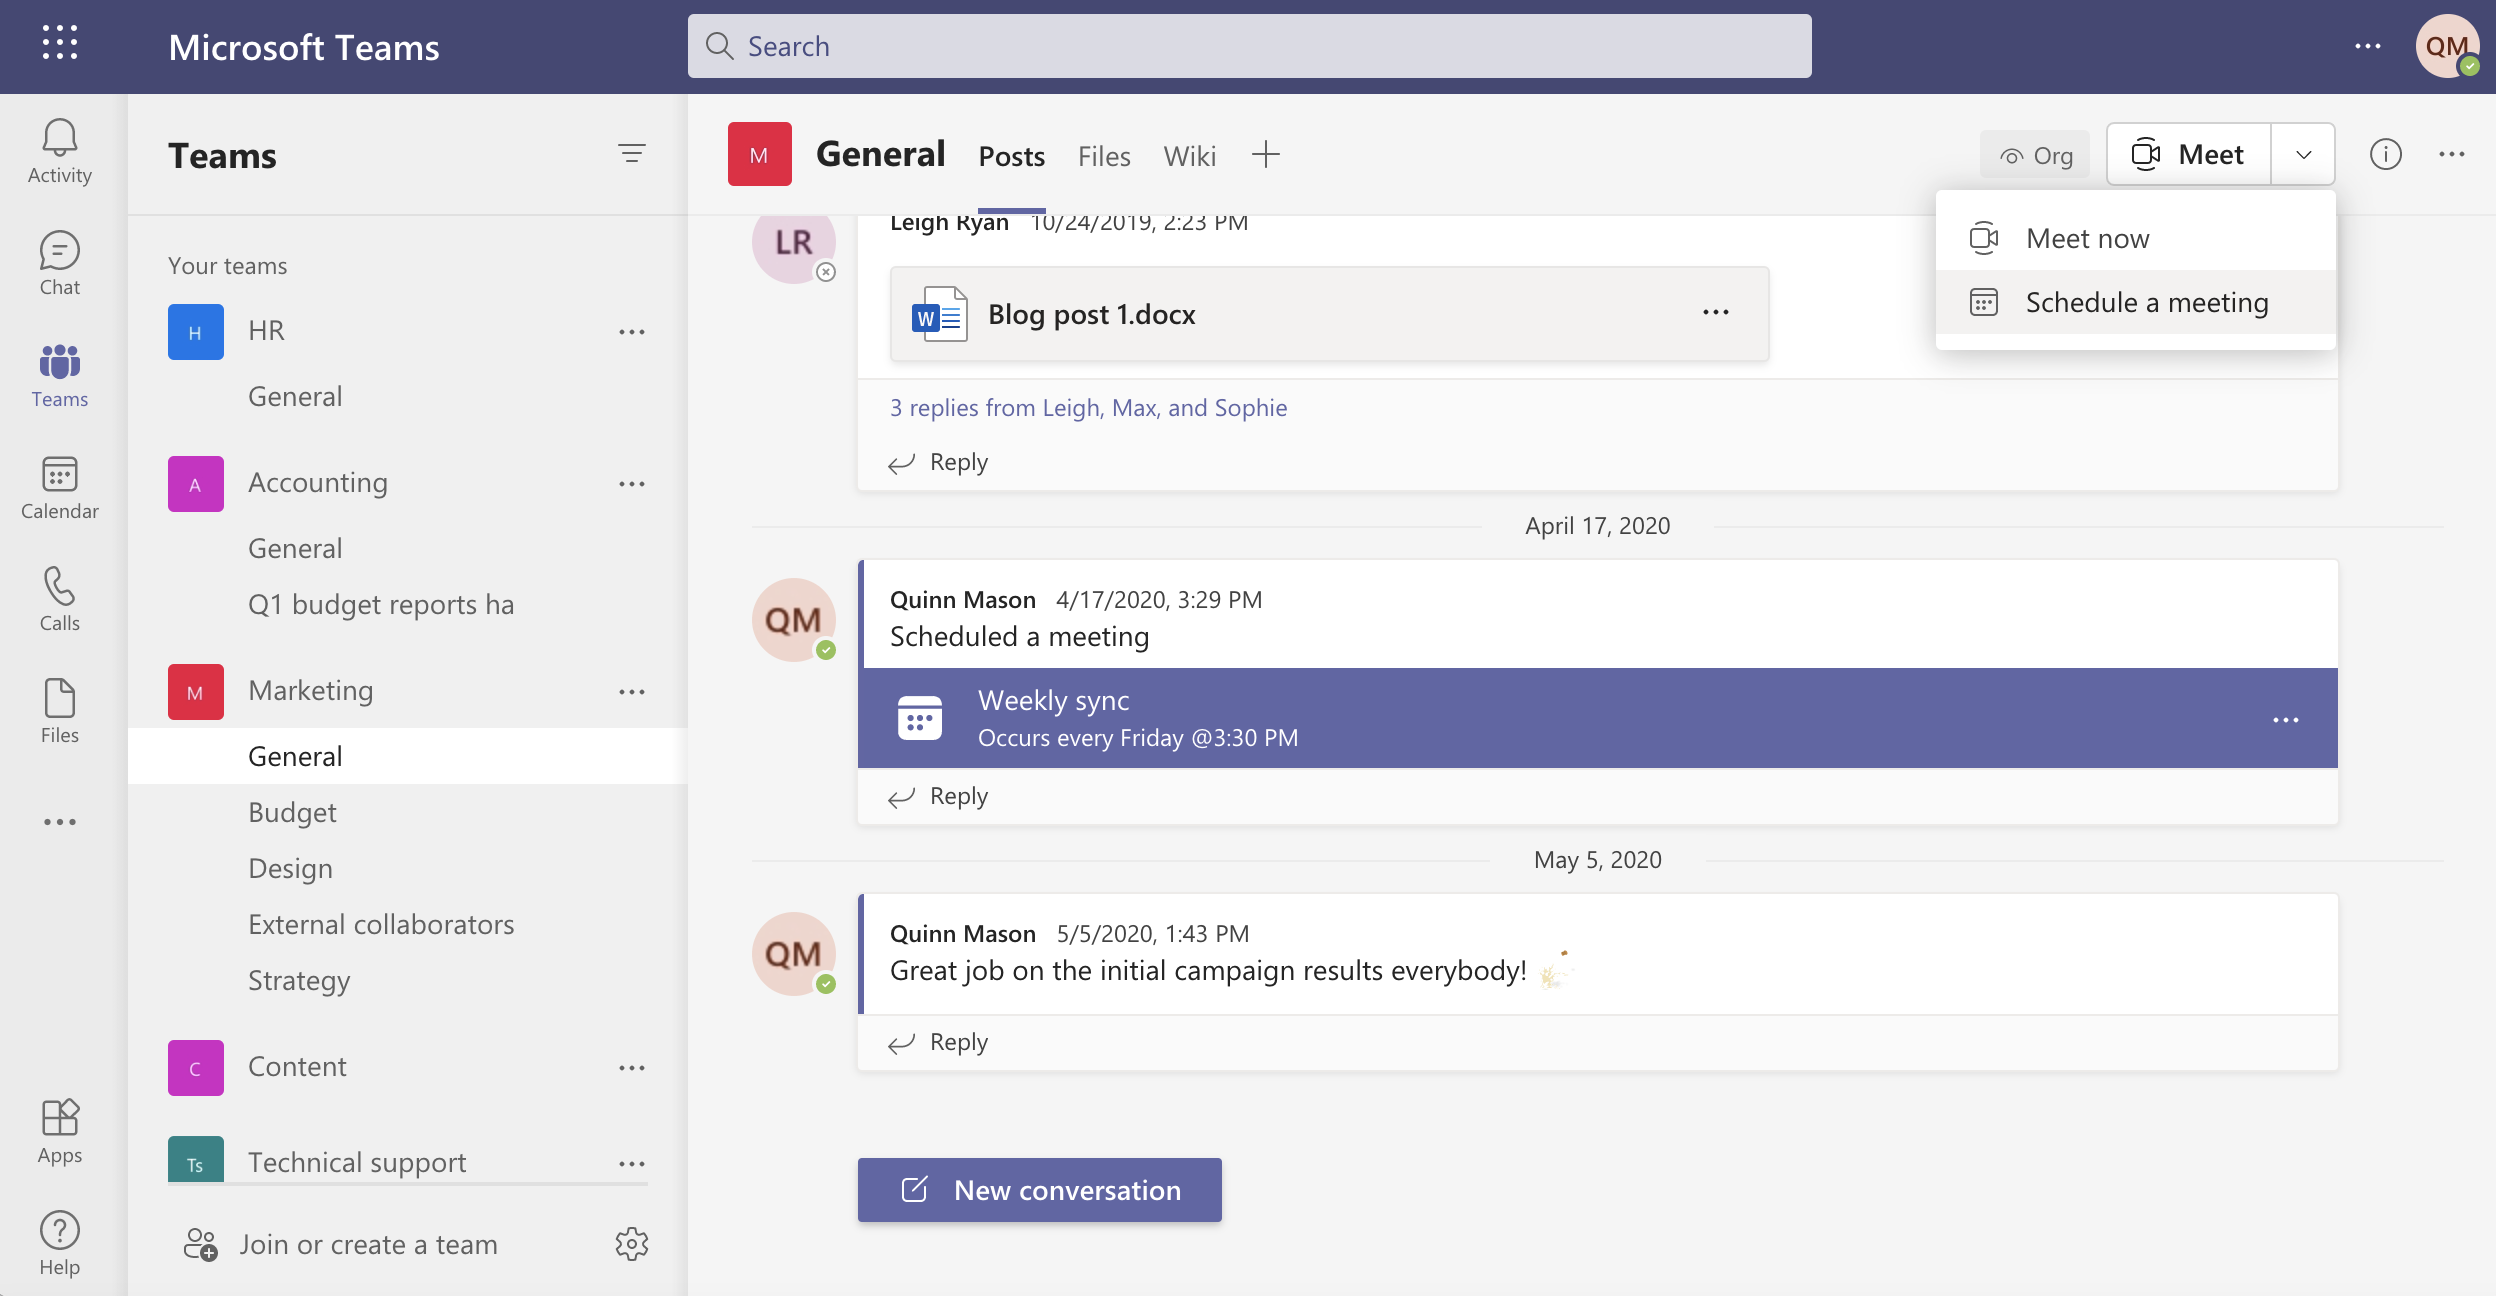Screen dimensions: 2496x1296
Task: Open the Chat section in sidebar
Action: pos(59,264)
